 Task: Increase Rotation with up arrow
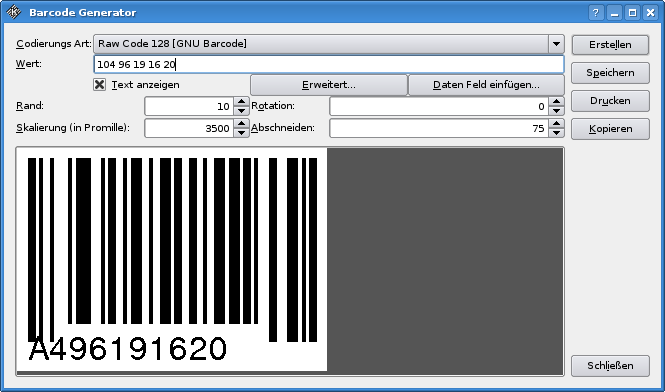coord(556,101)
